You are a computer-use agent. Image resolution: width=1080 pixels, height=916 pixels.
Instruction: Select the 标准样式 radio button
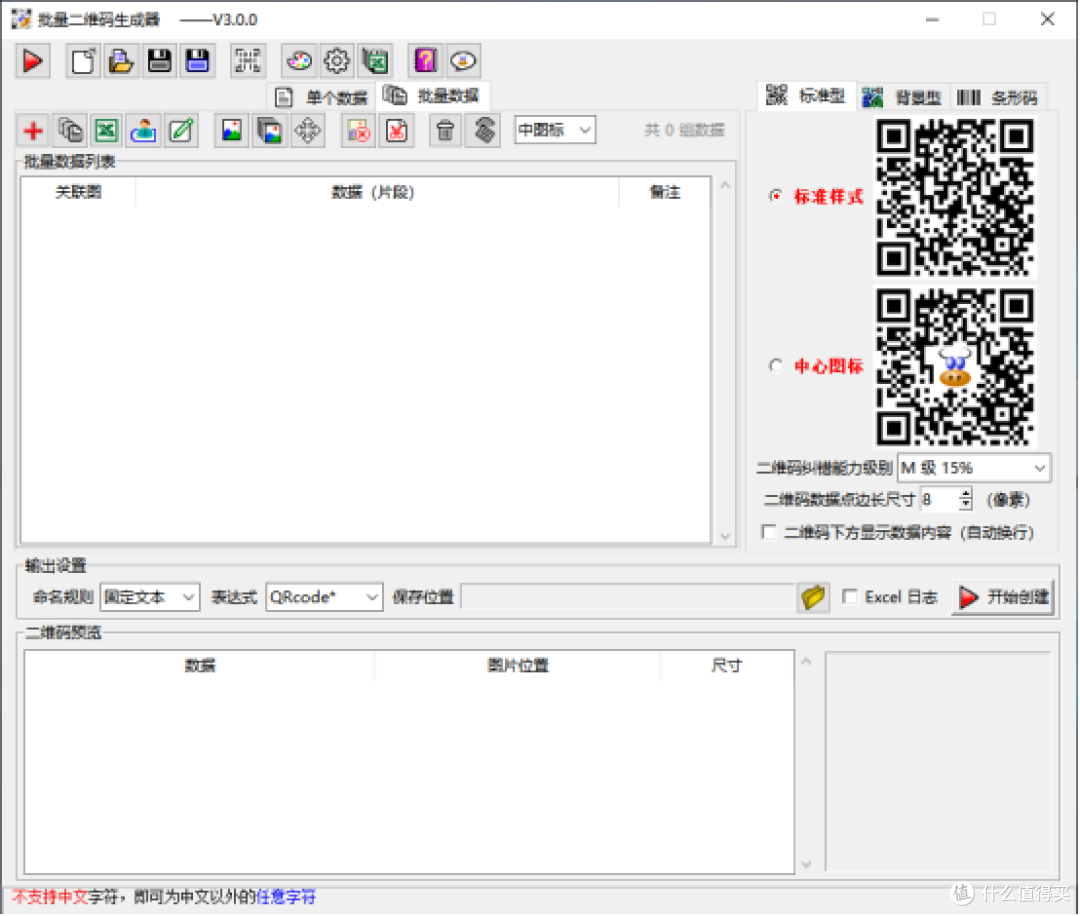pos(776,196)
